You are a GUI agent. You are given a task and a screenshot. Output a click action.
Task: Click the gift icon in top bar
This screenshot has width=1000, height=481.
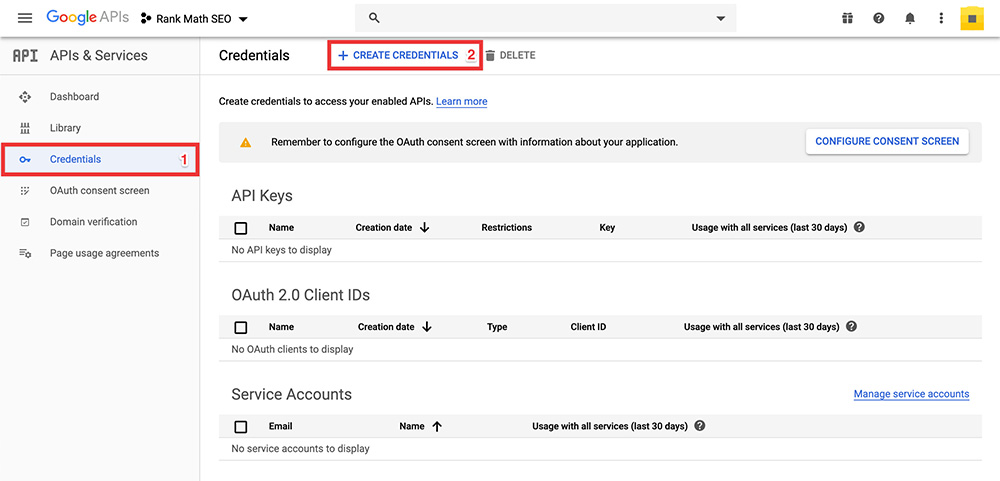(x=847, y=18)
